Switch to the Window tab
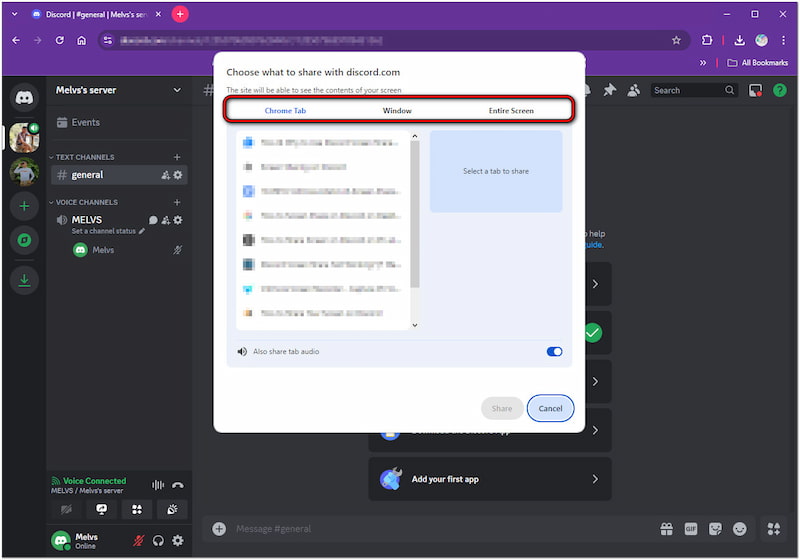Viewport: 800px width, 560px height. point(397,111)
